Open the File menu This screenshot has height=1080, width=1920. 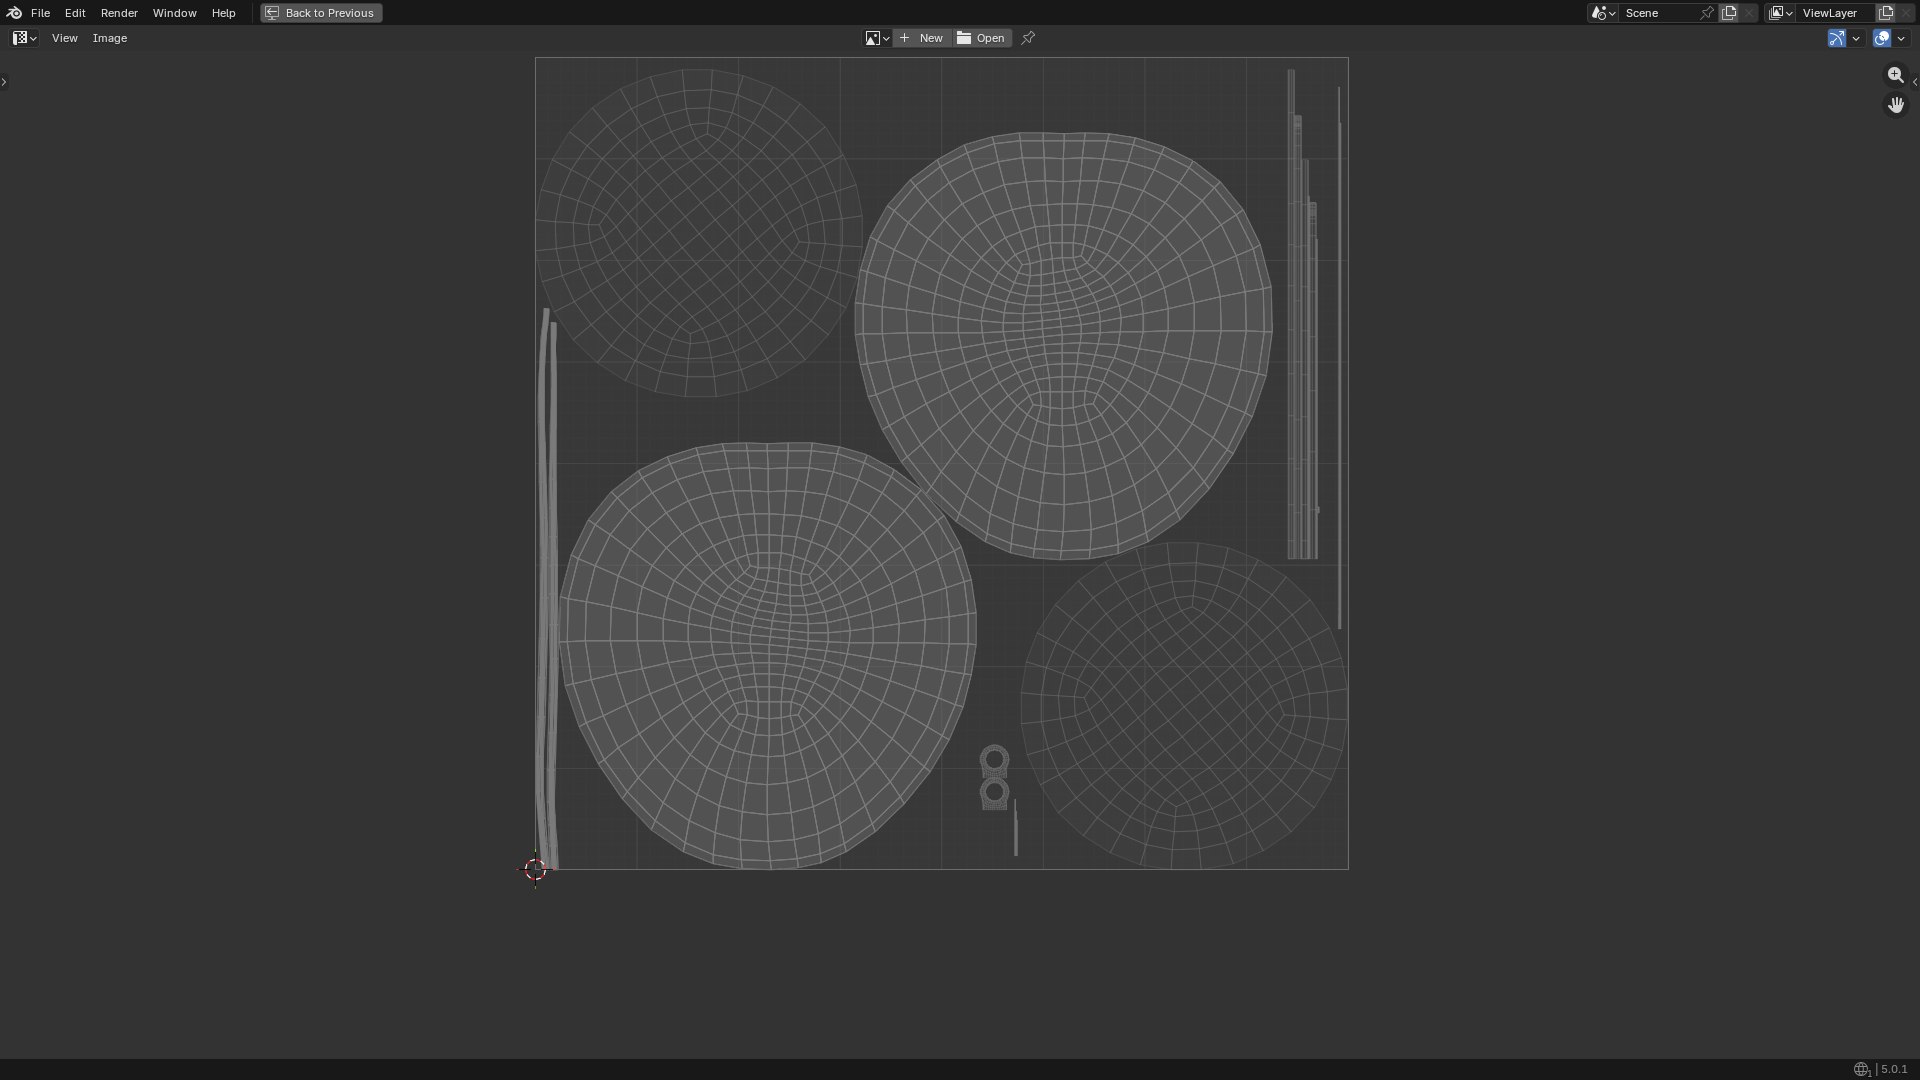click(x=40, y=13)
